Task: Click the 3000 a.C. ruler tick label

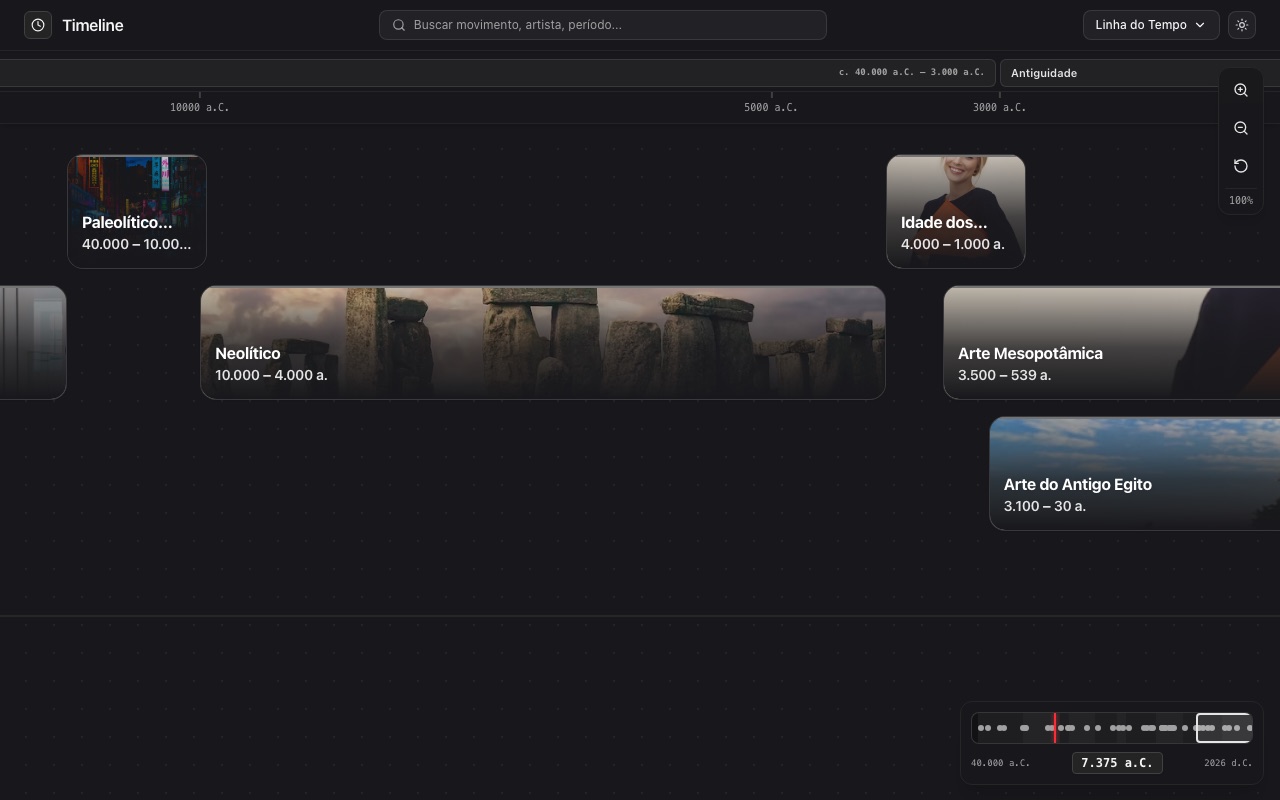Action: coord(999,107)
